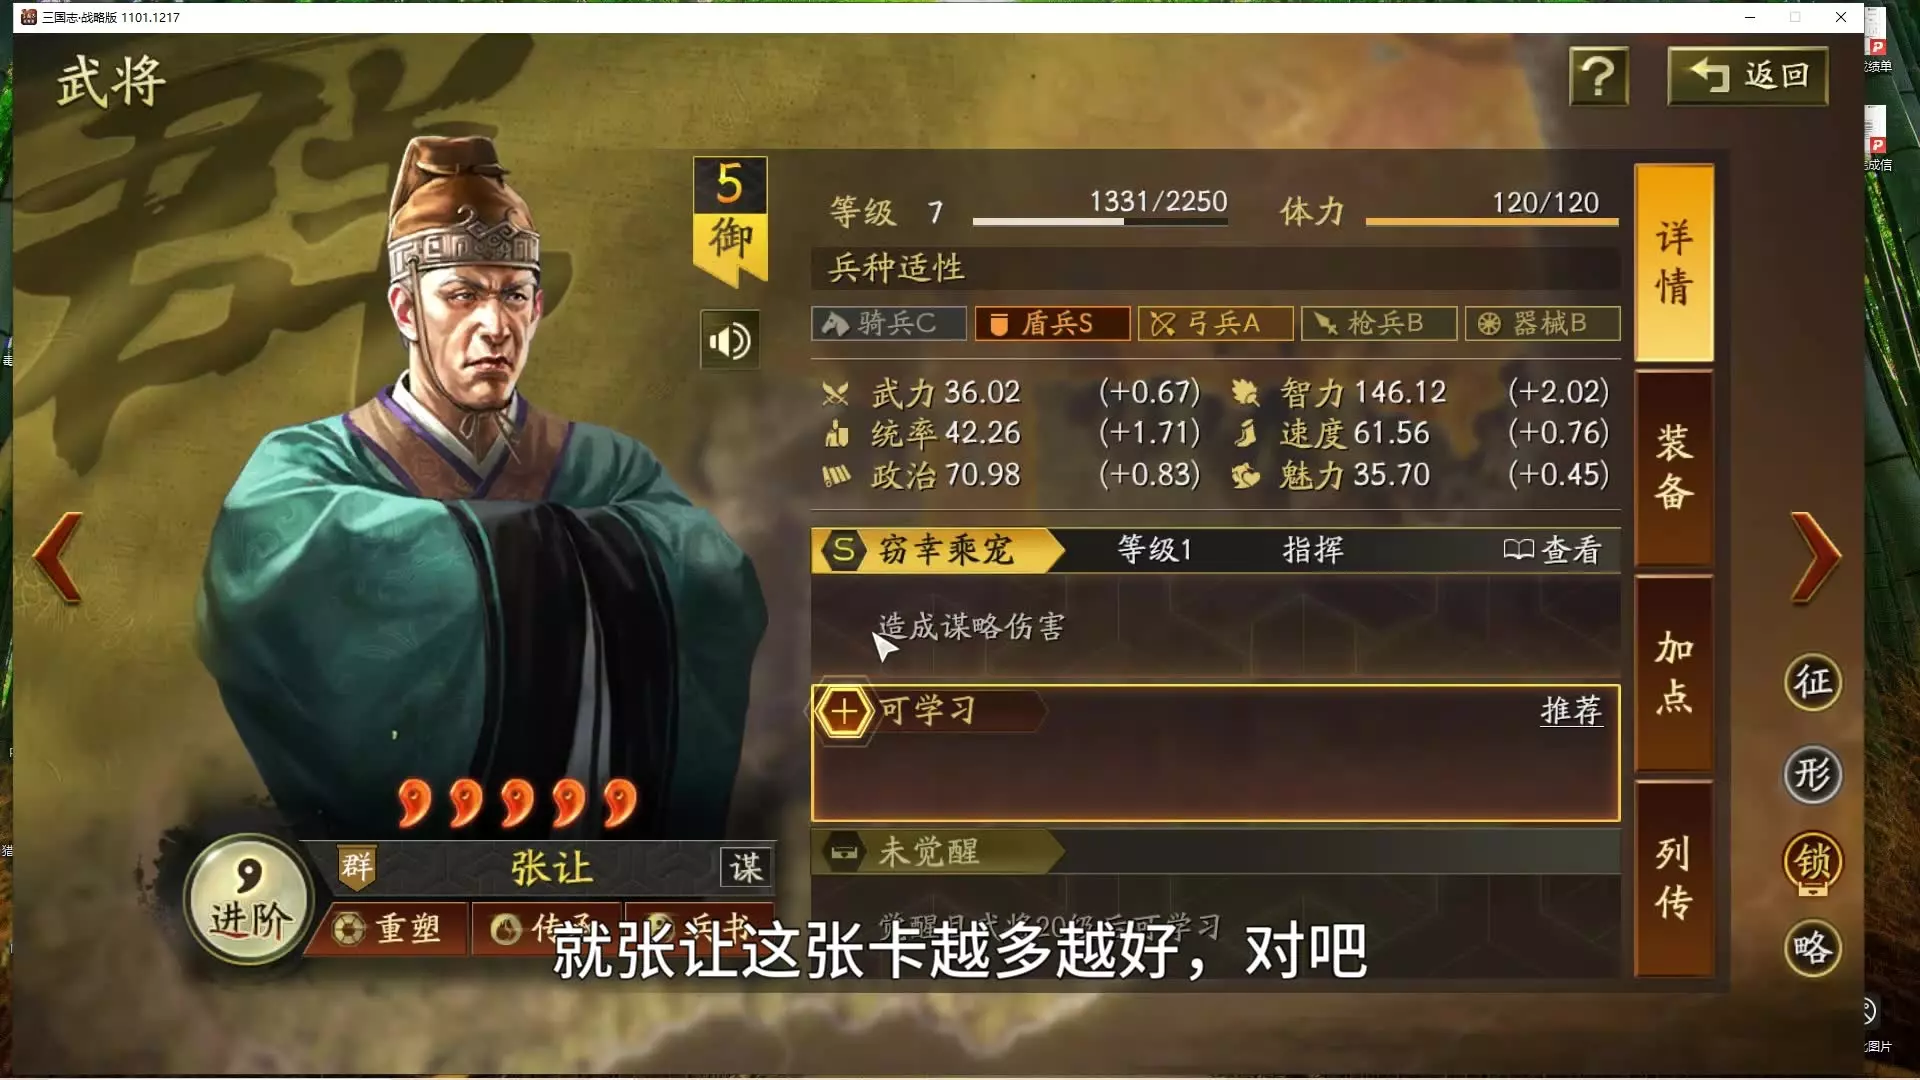Click the left red arrow to previous general
The height and width of the screenshot is (1080, 1920).
click(x=58, y=557)
